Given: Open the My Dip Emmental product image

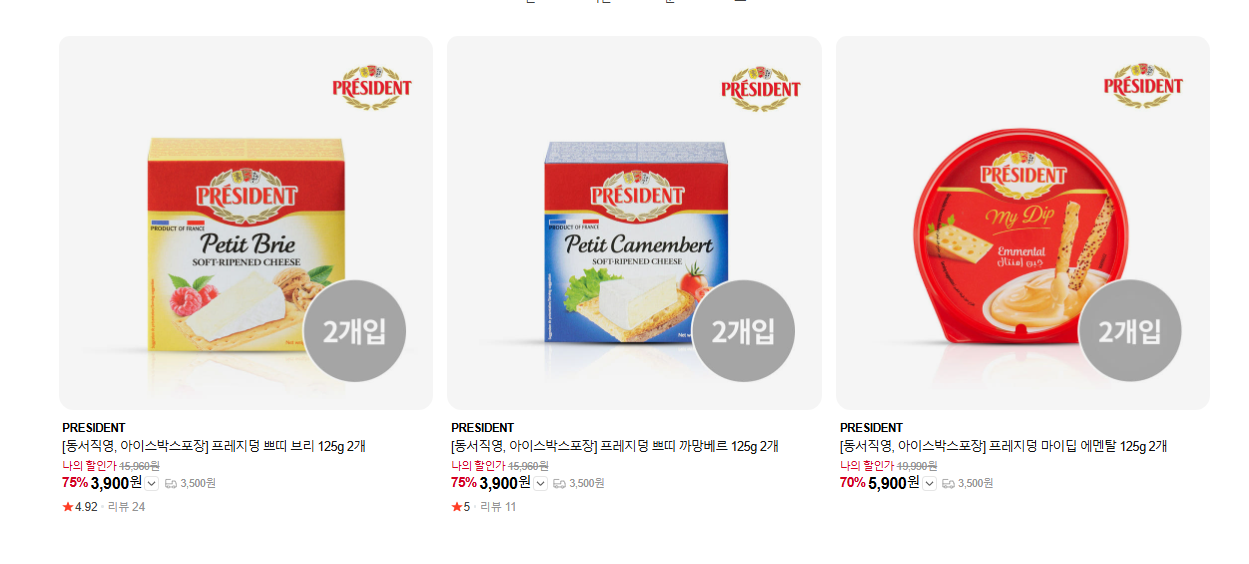Looking at the screenshot, I should coord(1023,223).
